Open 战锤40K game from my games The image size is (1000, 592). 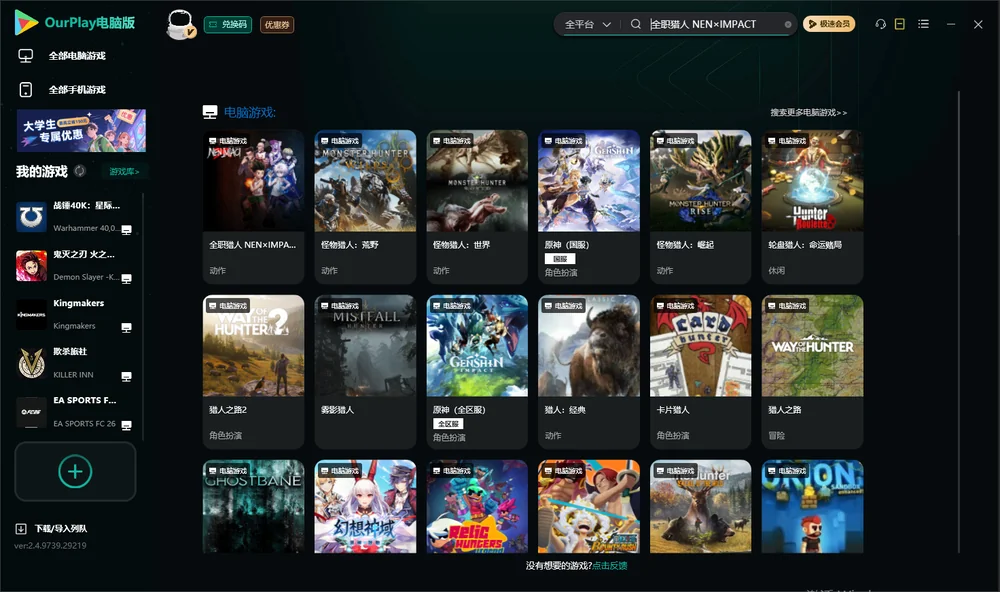coord(74,217)
